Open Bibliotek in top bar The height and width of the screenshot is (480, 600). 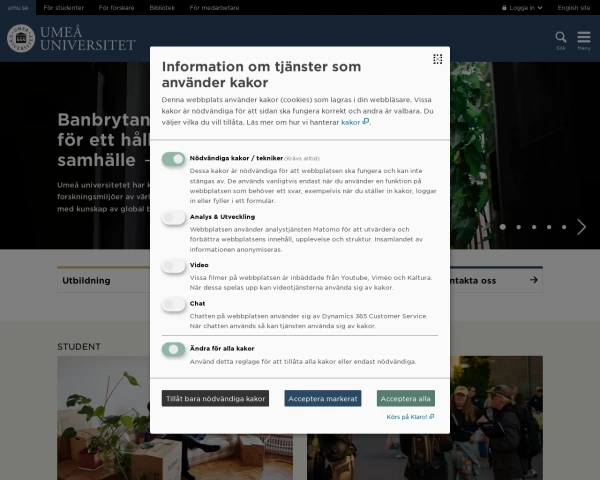pyautogui.click(x=162, y=8)
